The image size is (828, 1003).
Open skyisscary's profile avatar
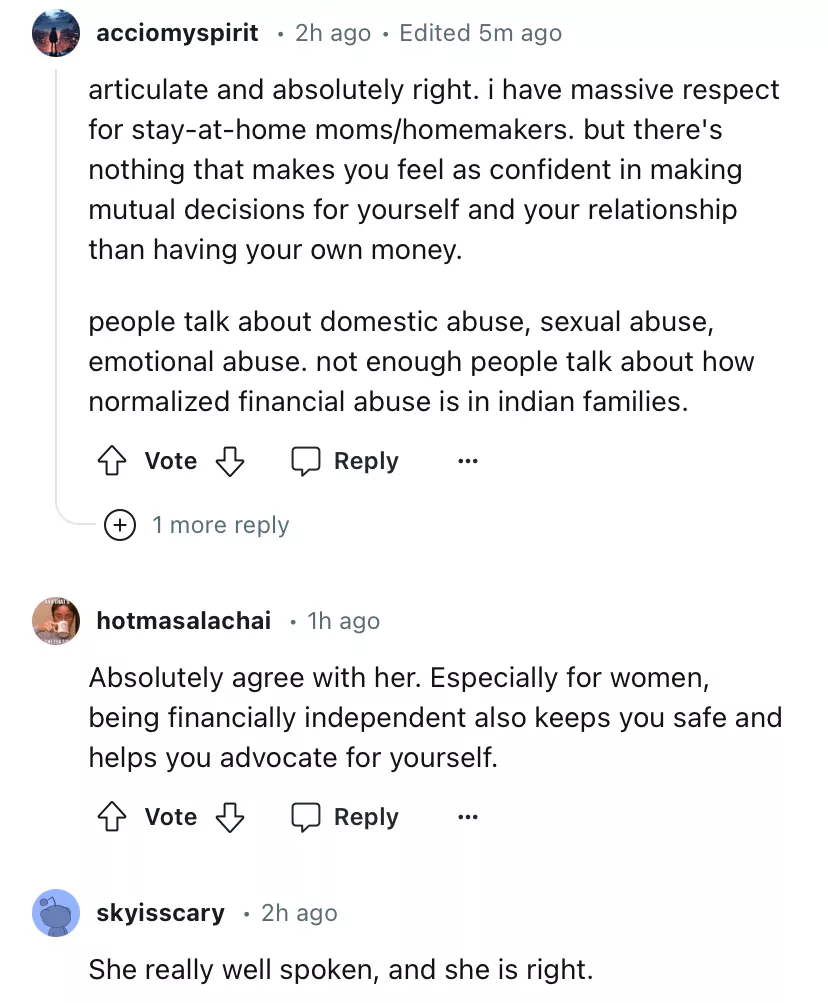[56, 913]
